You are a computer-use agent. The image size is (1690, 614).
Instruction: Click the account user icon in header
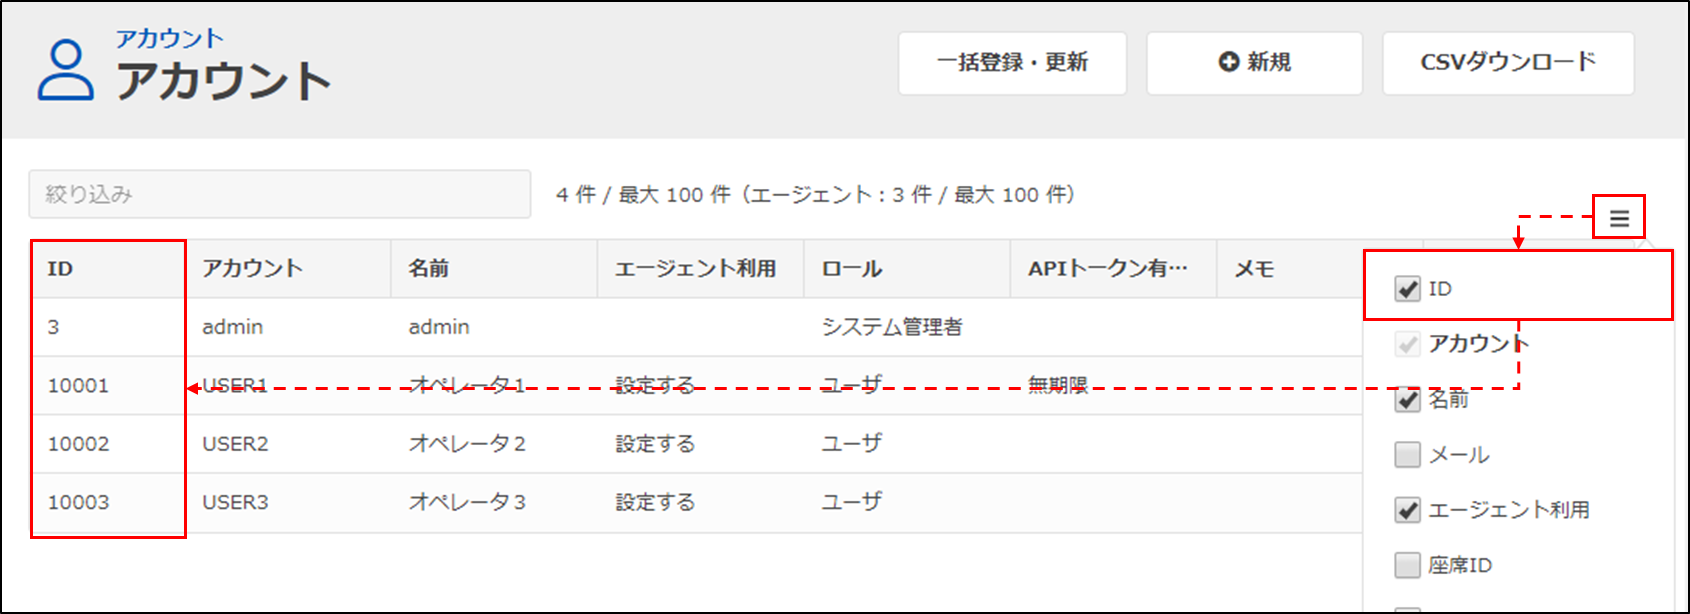[x=66, y=70]
